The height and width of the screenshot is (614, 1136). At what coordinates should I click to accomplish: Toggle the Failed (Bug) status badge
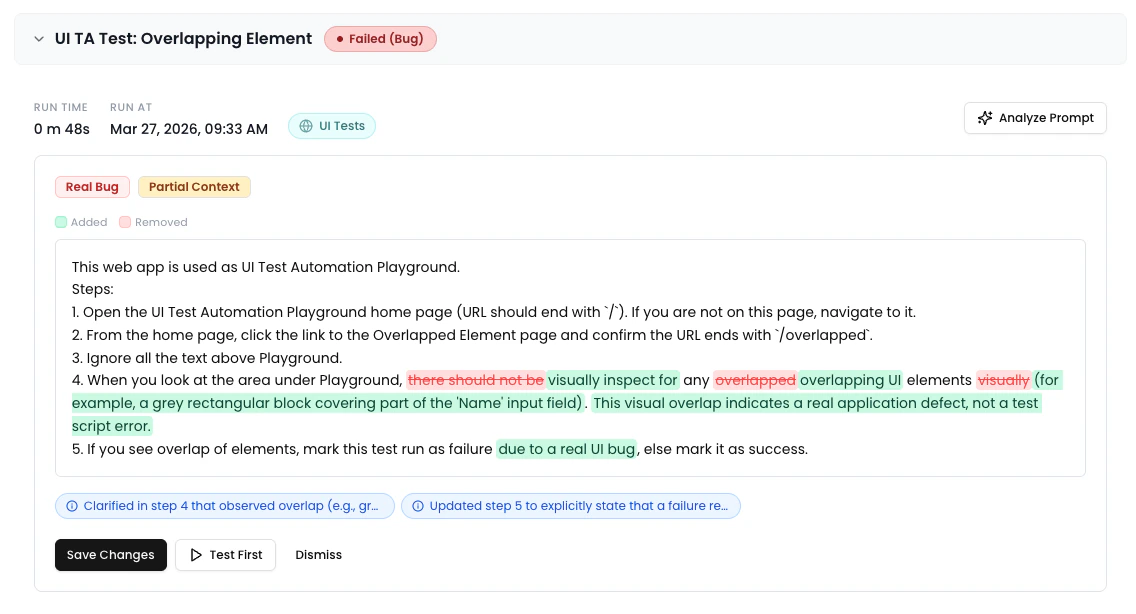click(381, 39)
